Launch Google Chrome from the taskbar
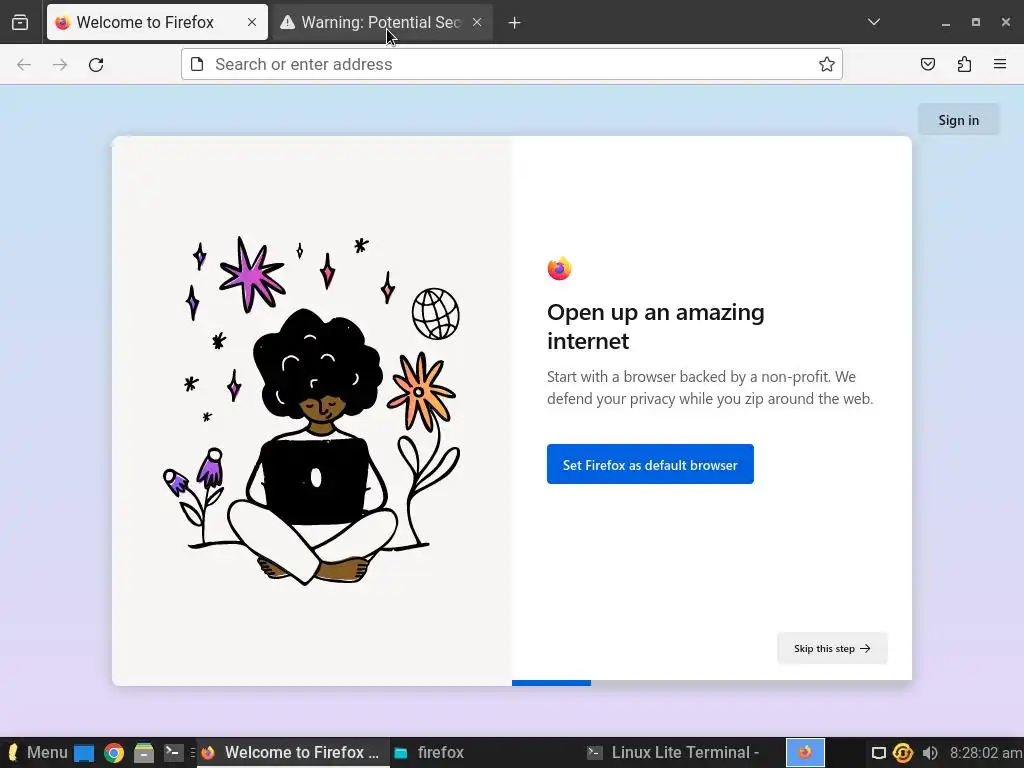Screen dimensions: 1024x768 point(114,753)
